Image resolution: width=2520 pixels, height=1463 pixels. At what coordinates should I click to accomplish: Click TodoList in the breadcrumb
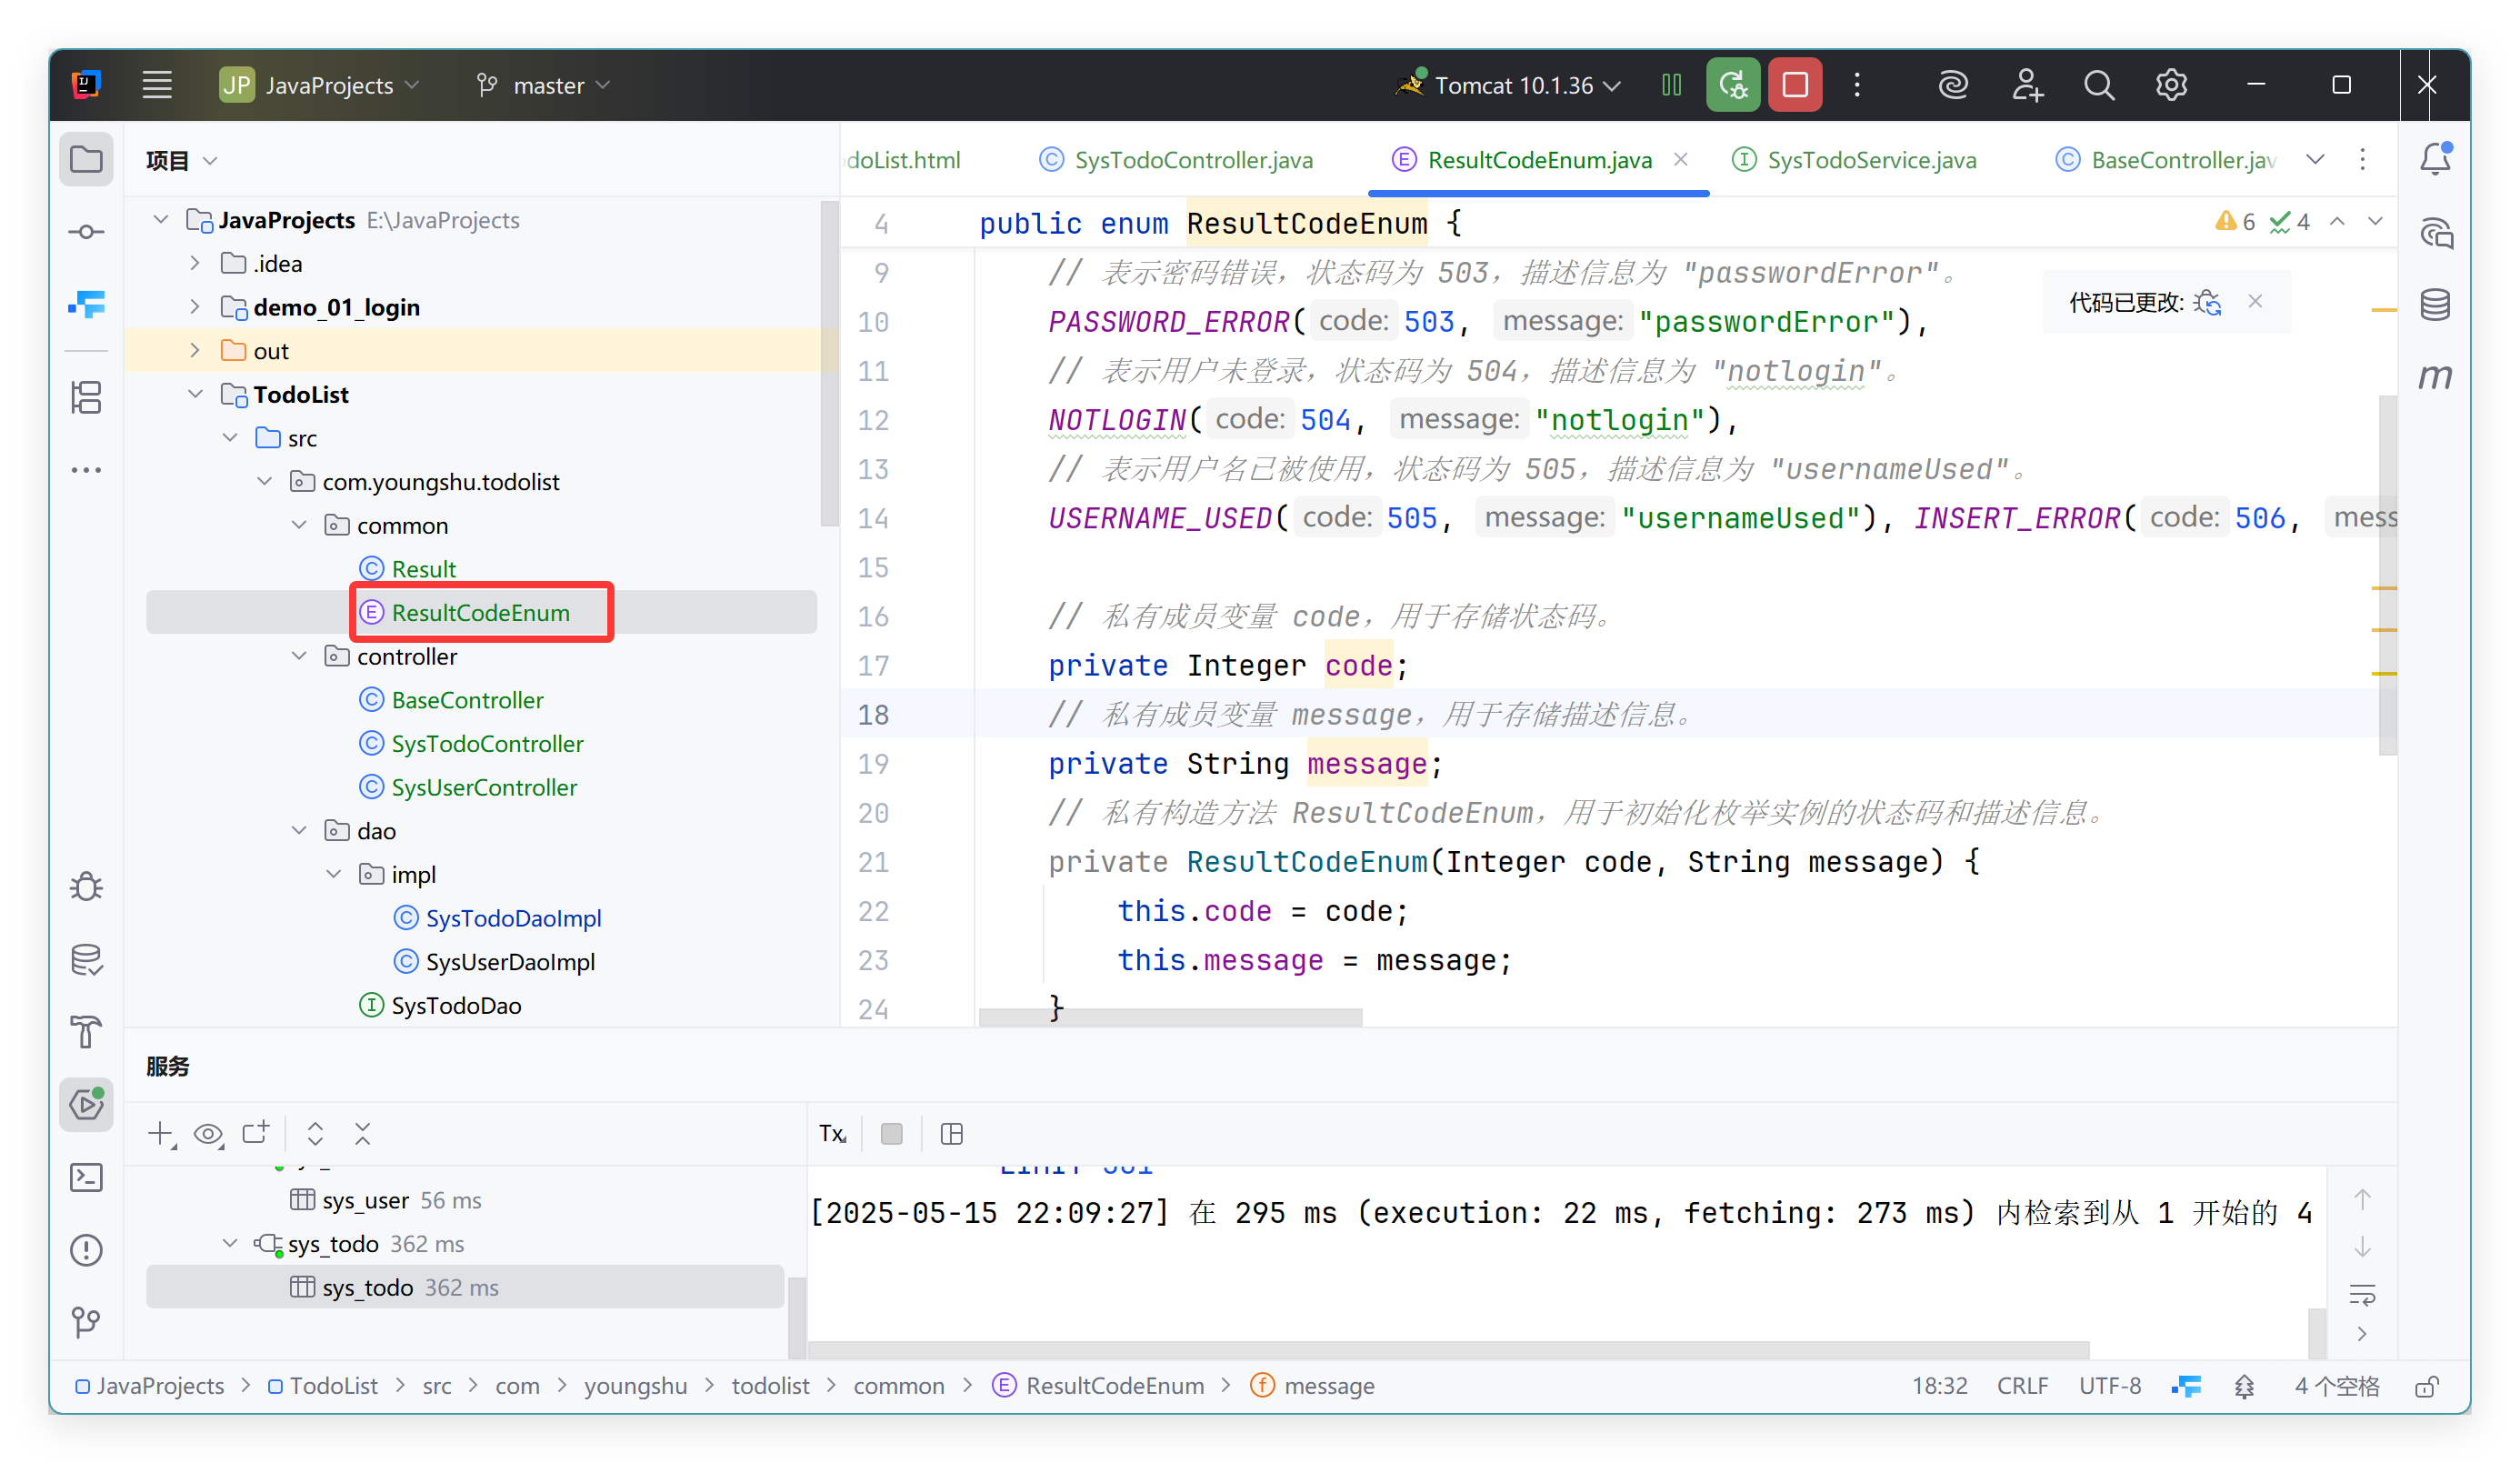point(323,1385)
